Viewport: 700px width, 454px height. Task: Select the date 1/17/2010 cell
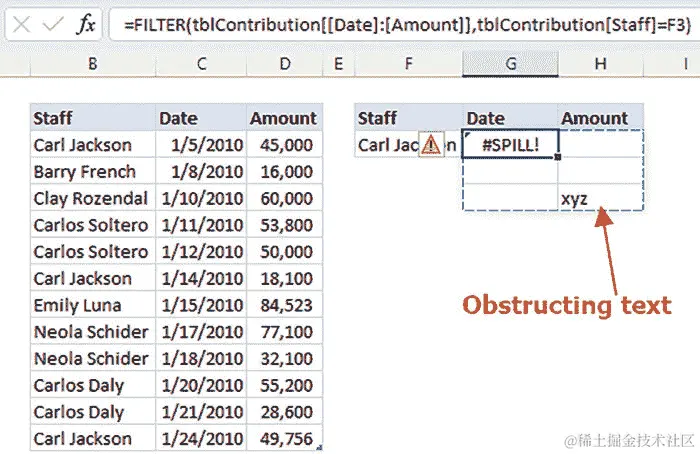tap(201, 332)
